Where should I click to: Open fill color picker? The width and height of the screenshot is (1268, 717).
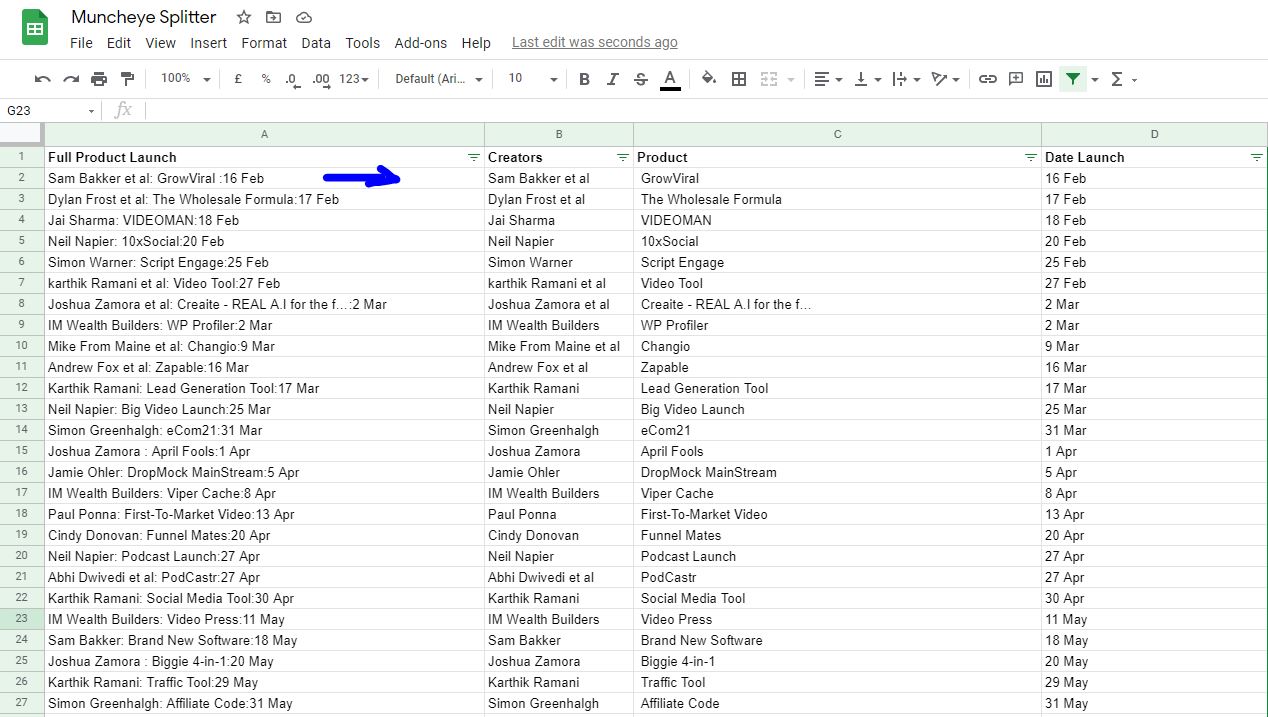(709, 79)
